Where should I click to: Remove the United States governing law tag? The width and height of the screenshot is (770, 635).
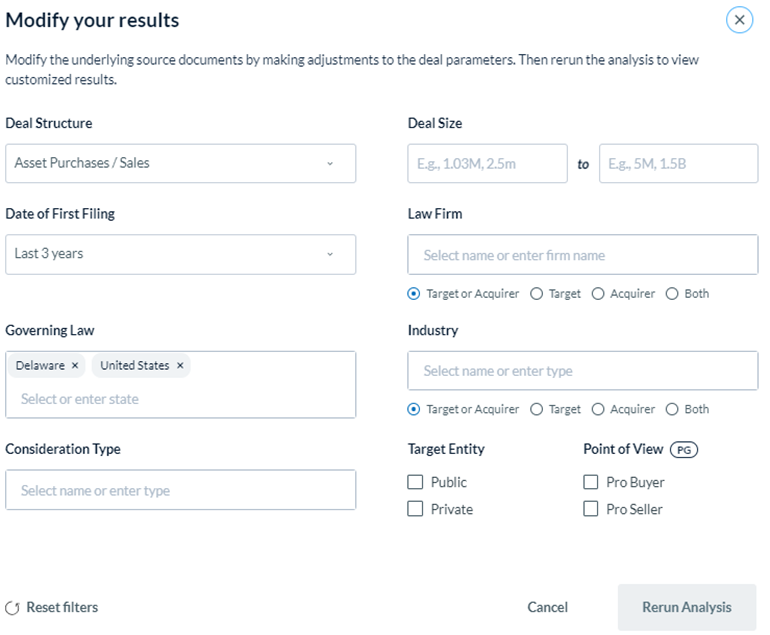coord(180,365)
